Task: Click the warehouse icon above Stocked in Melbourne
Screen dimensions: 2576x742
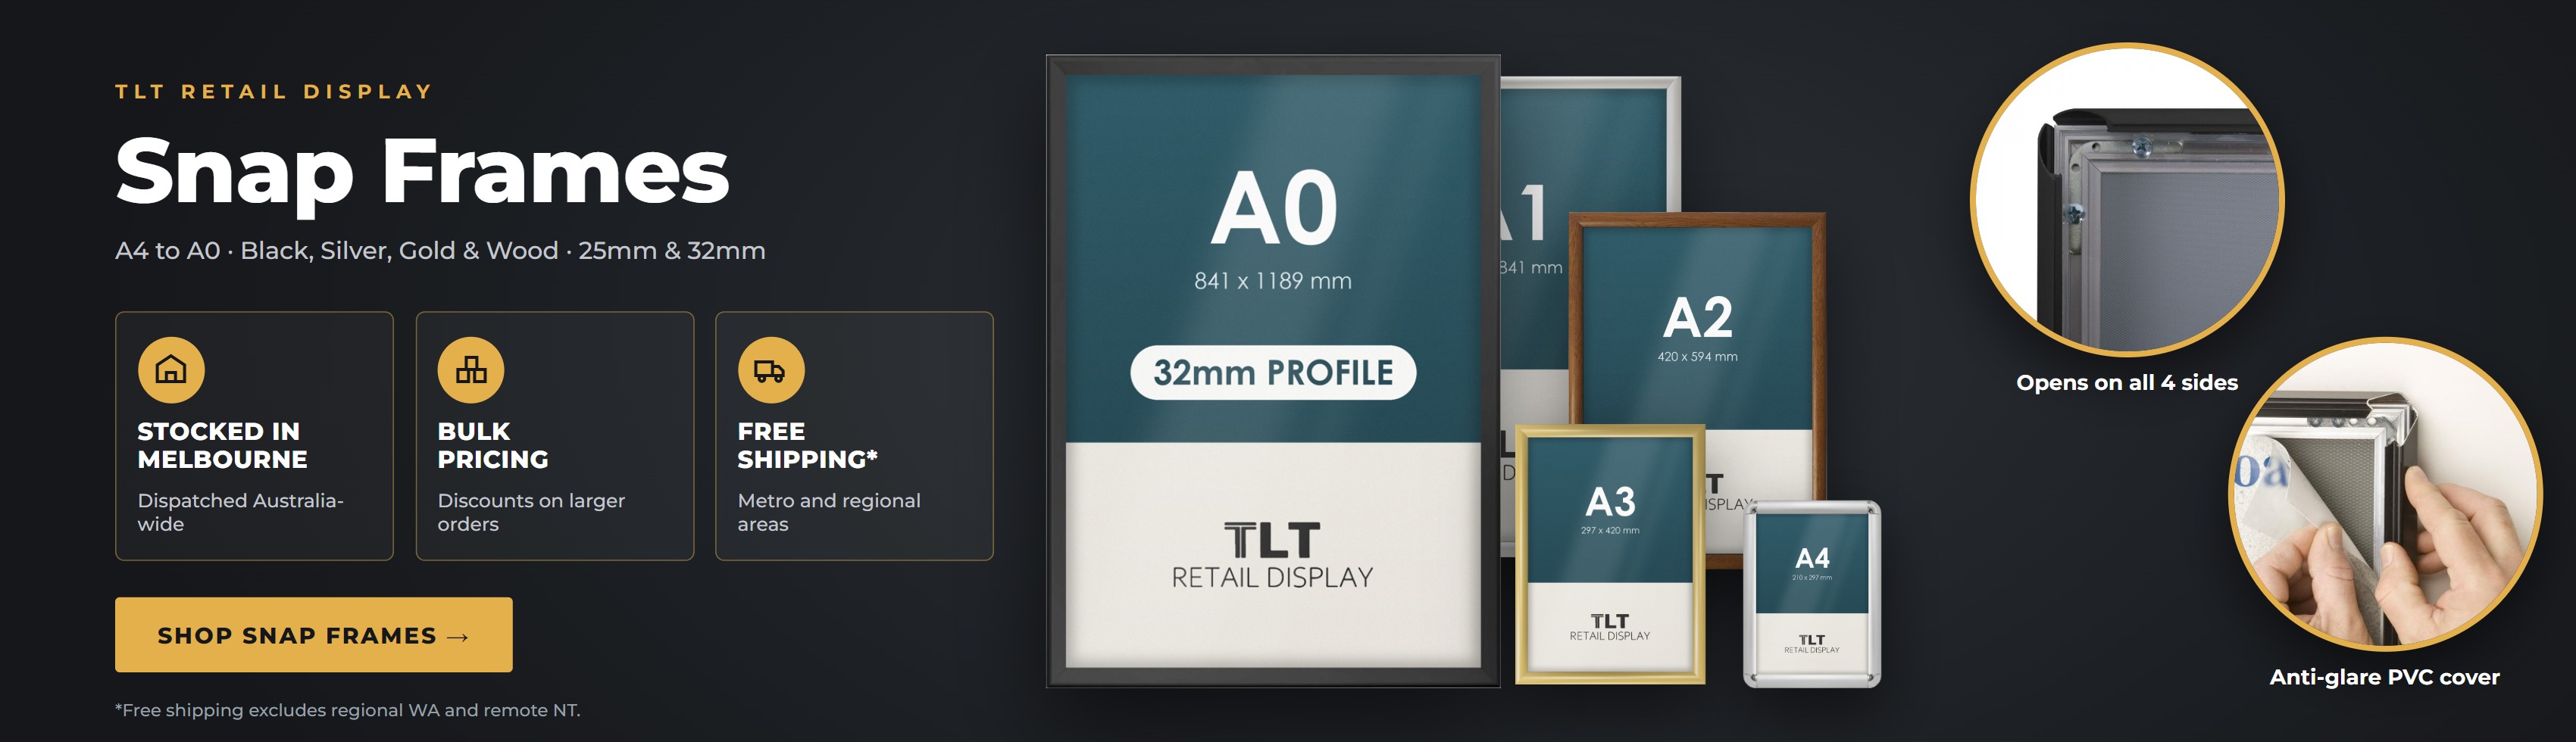Action: click(x=171, y=370)
